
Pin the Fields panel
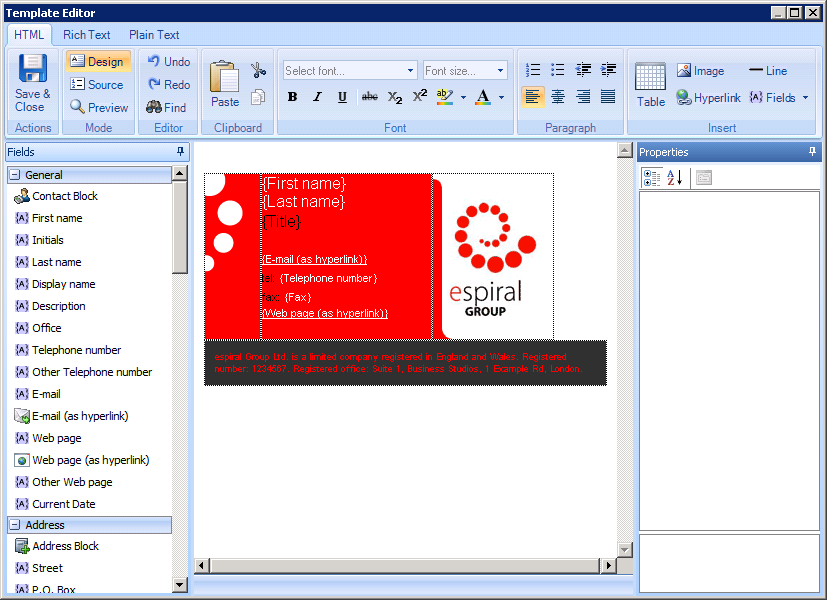[180, 152]
